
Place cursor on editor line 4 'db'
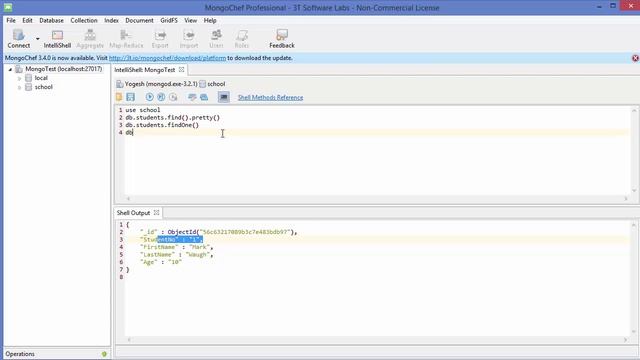[129, 133]
